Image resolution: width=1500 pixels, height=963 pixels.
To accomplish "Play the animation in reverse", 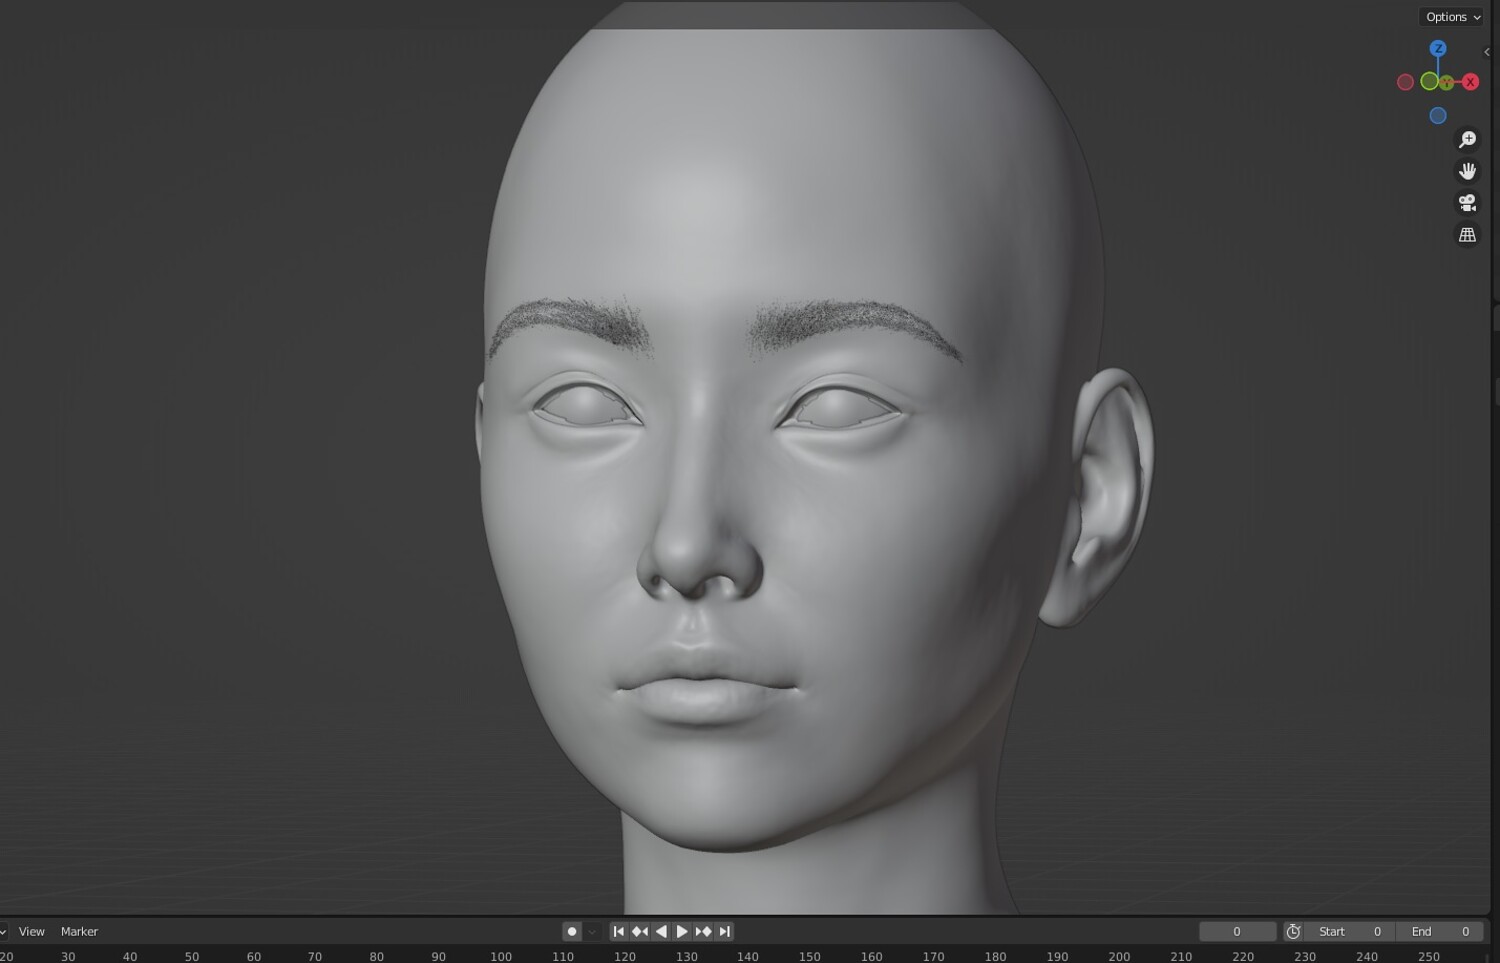I will pos(661,932).
